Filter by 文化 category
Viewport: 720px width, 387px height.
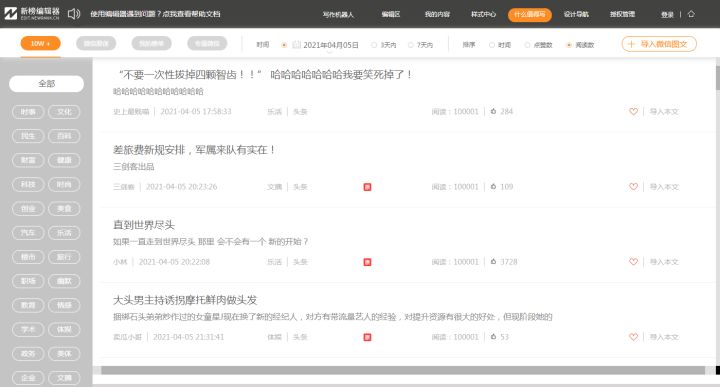click(64, 112)
